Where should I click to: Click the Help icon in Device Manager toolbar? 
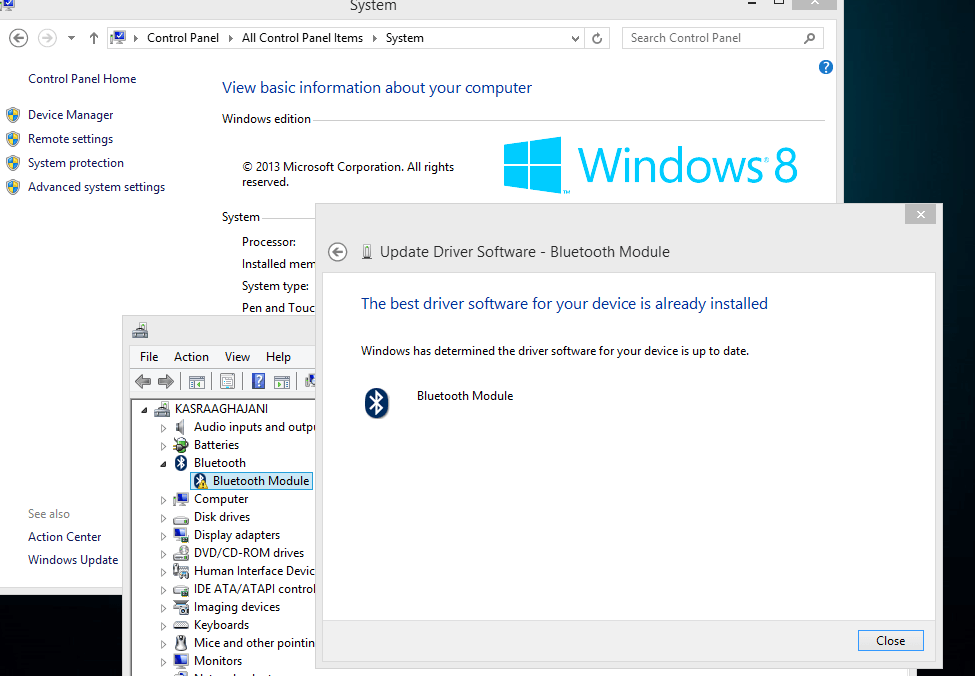click(x=258, y=381)
